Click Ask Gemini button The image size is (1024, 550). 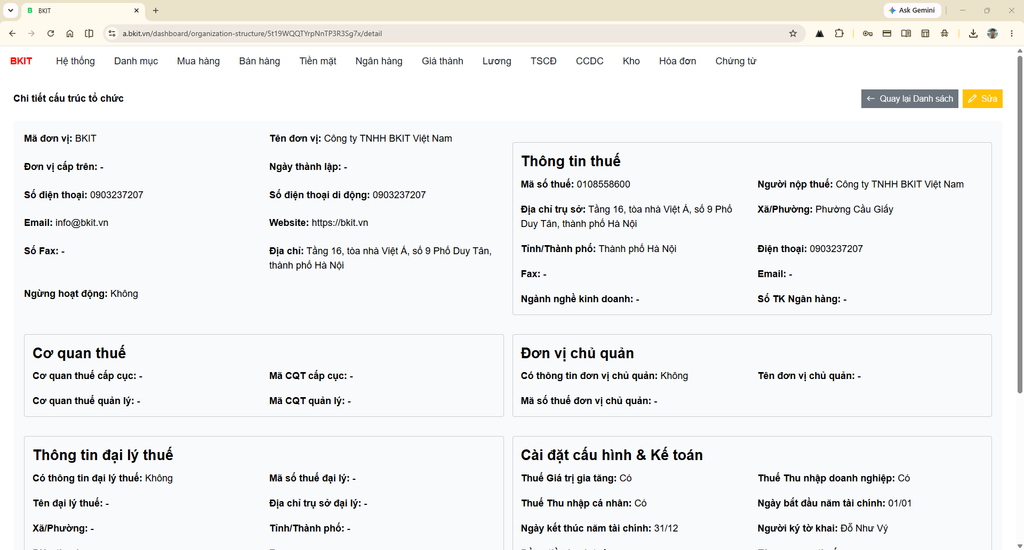pos(912,10)
